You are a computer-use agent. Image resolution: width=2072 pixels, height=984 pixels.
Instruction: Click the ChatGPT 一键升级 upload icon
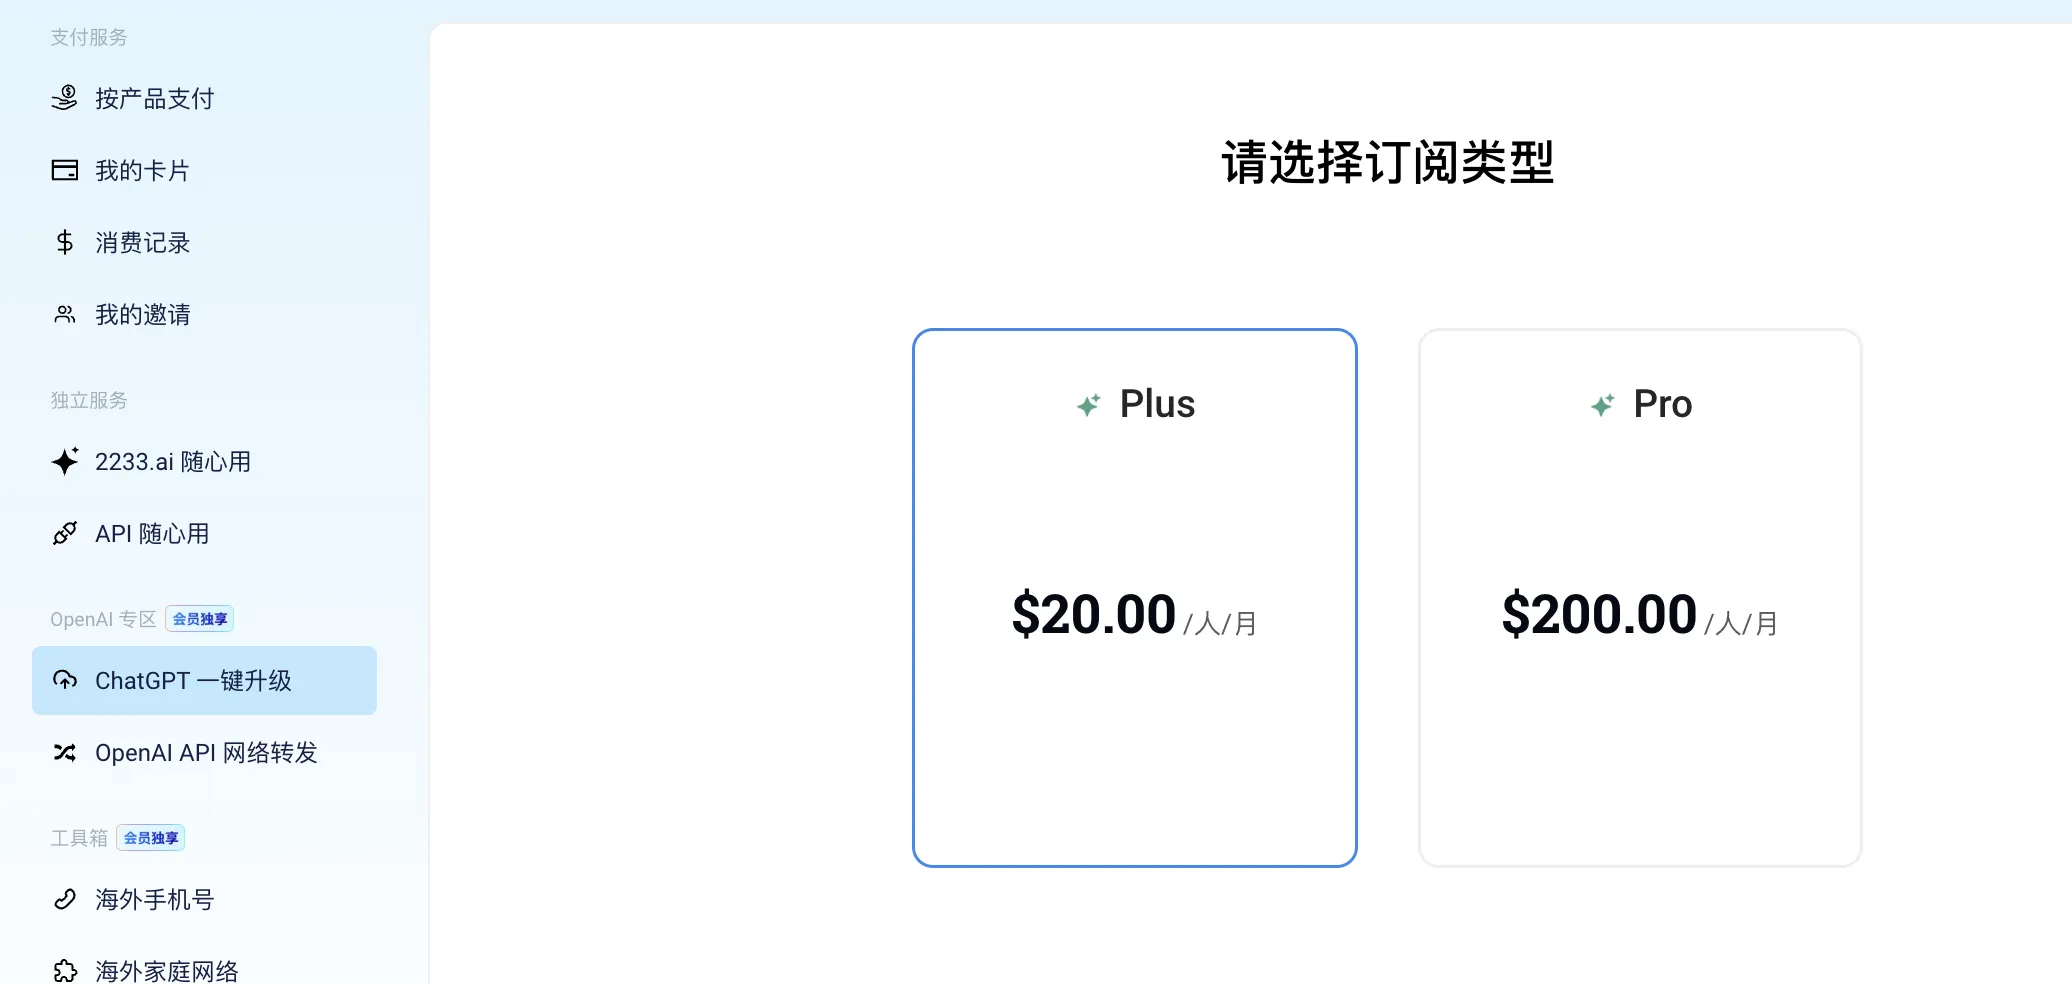coord(66,681)
